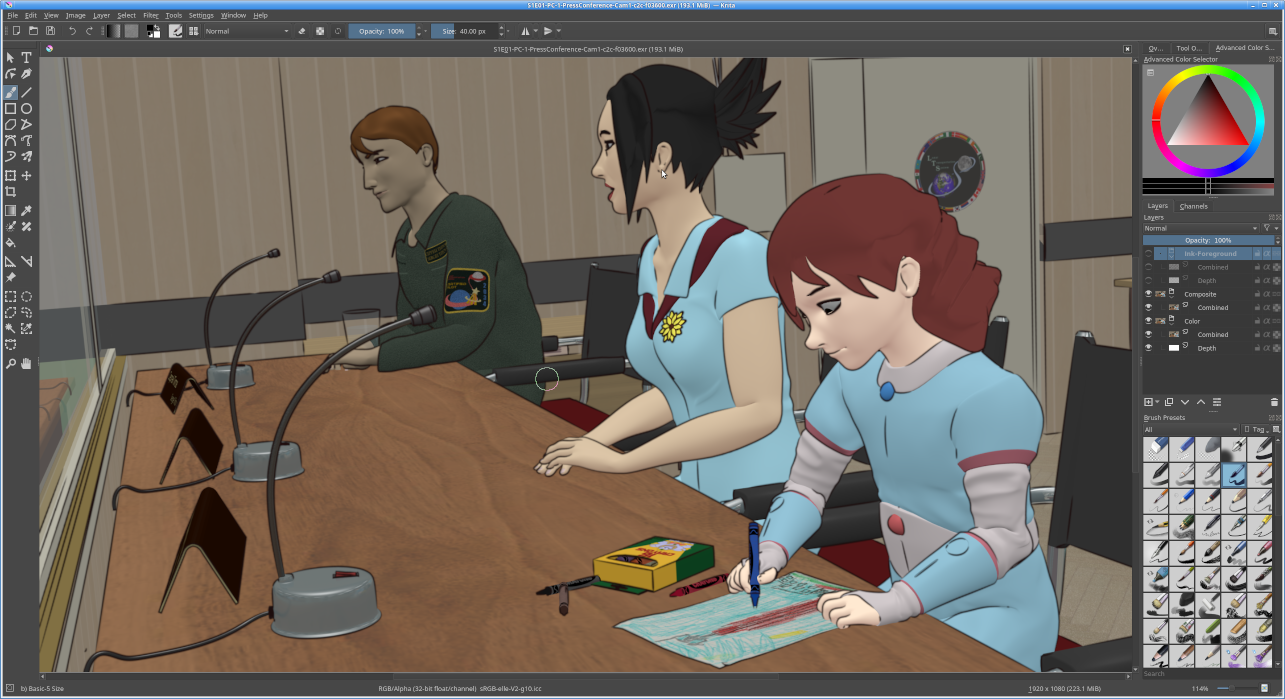Toggle visibility of the Color group layer
This screenshot has width=1285, height=699.
[x=1148, y=321]
